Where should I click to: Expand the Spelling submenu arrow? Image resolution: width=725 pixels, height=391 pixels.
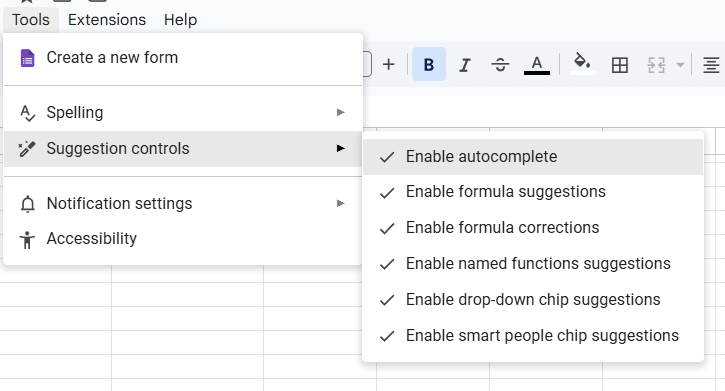tap(341, 112)
